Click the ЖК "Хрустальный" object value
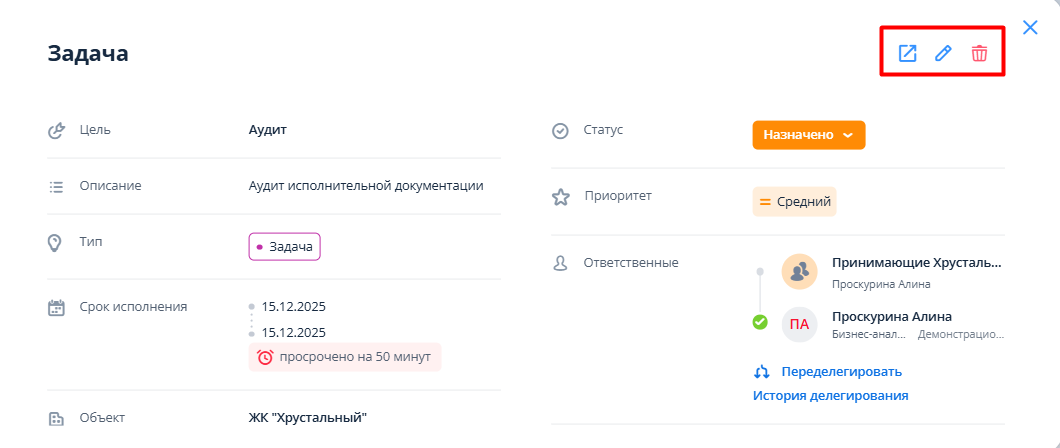The image size is (1060, 448). pos(307,417)
